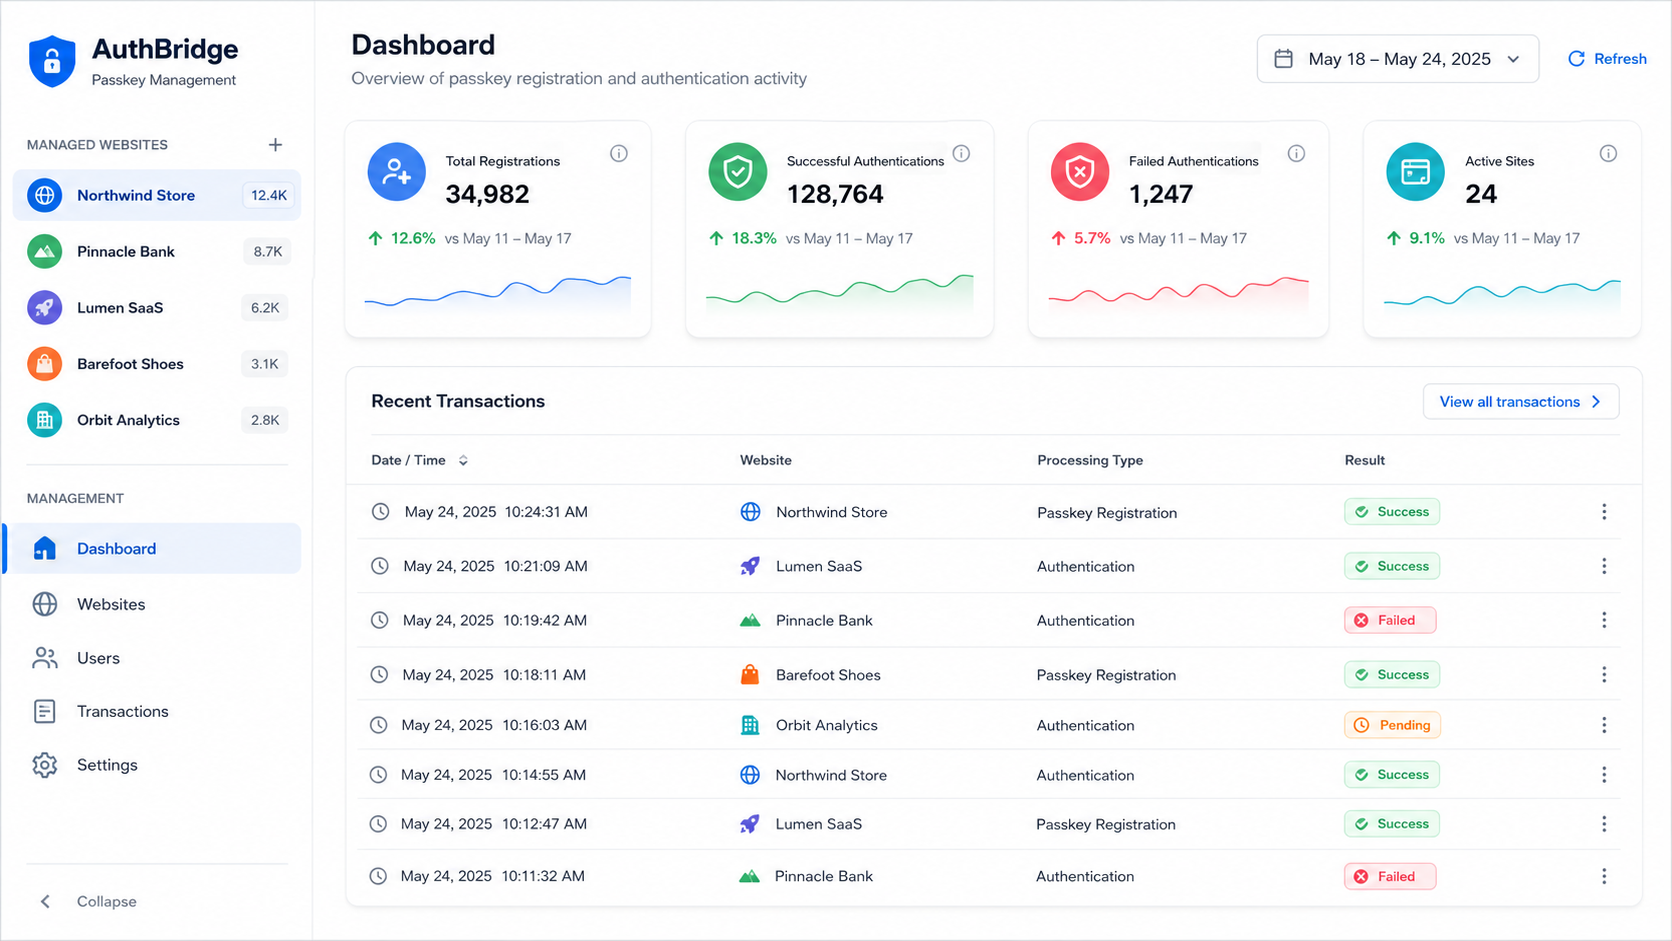Click the Barefoot Shoes bag icon in sidebar
Viewport: 1672px width, 941px height.
pos(45,364)
